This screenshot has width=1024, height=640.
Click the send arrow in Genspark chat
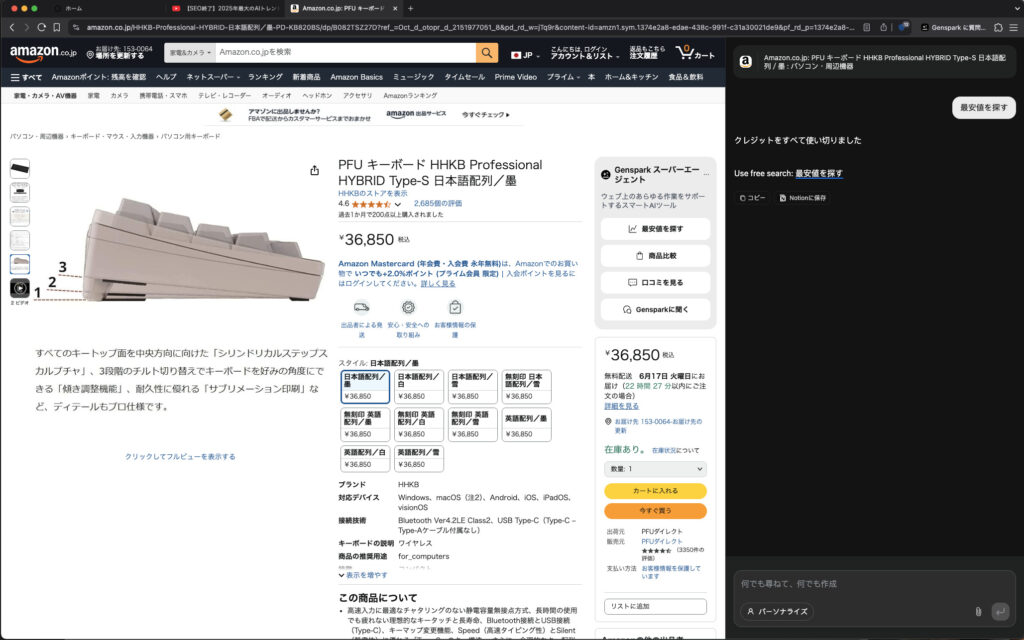tap(1000, 611)
